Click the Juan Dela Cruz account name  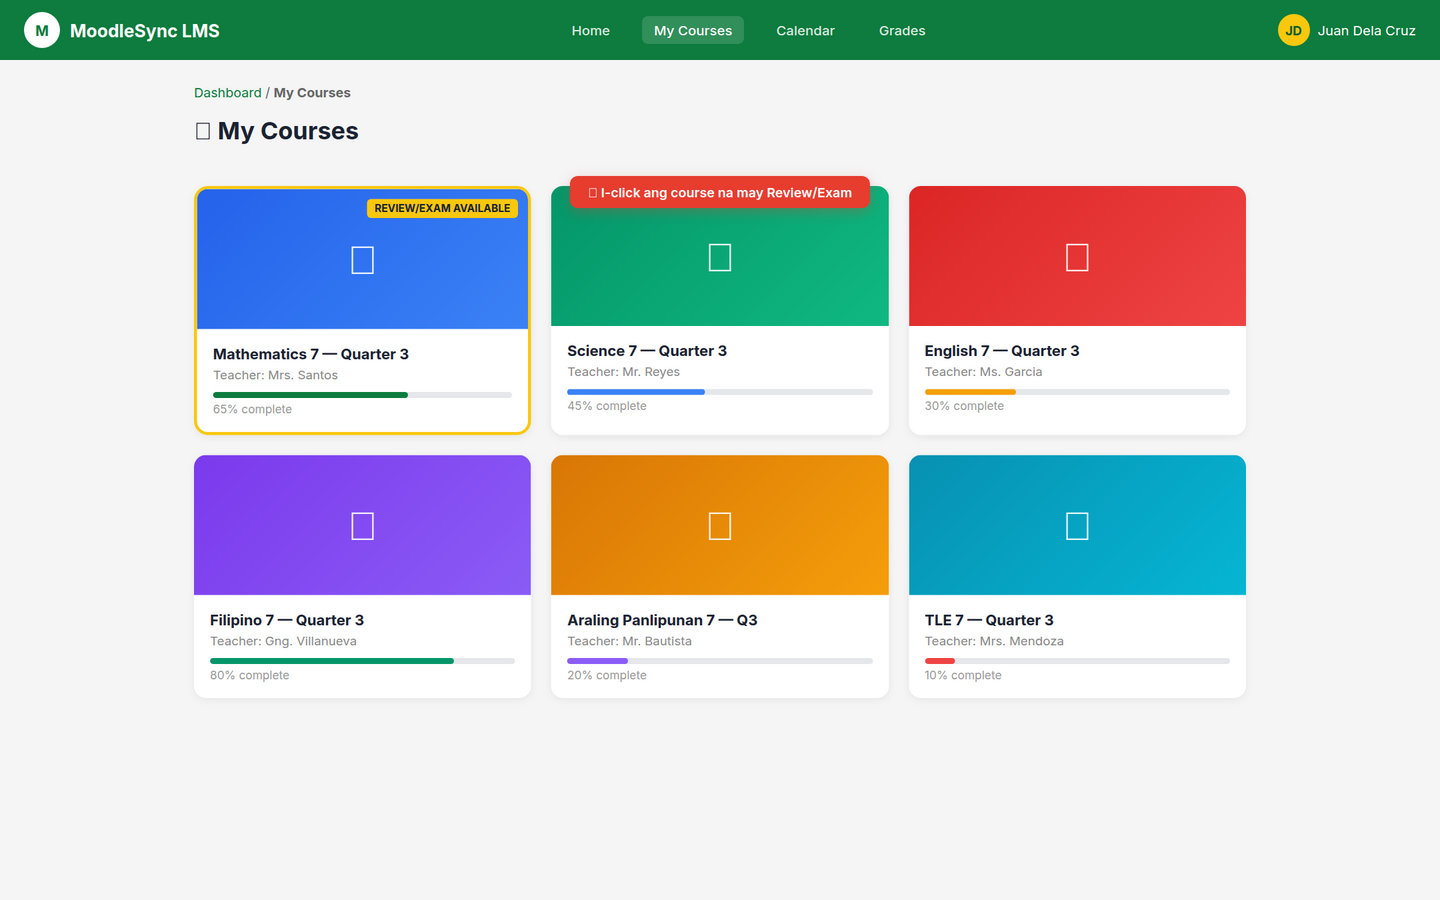[1366, 30]
